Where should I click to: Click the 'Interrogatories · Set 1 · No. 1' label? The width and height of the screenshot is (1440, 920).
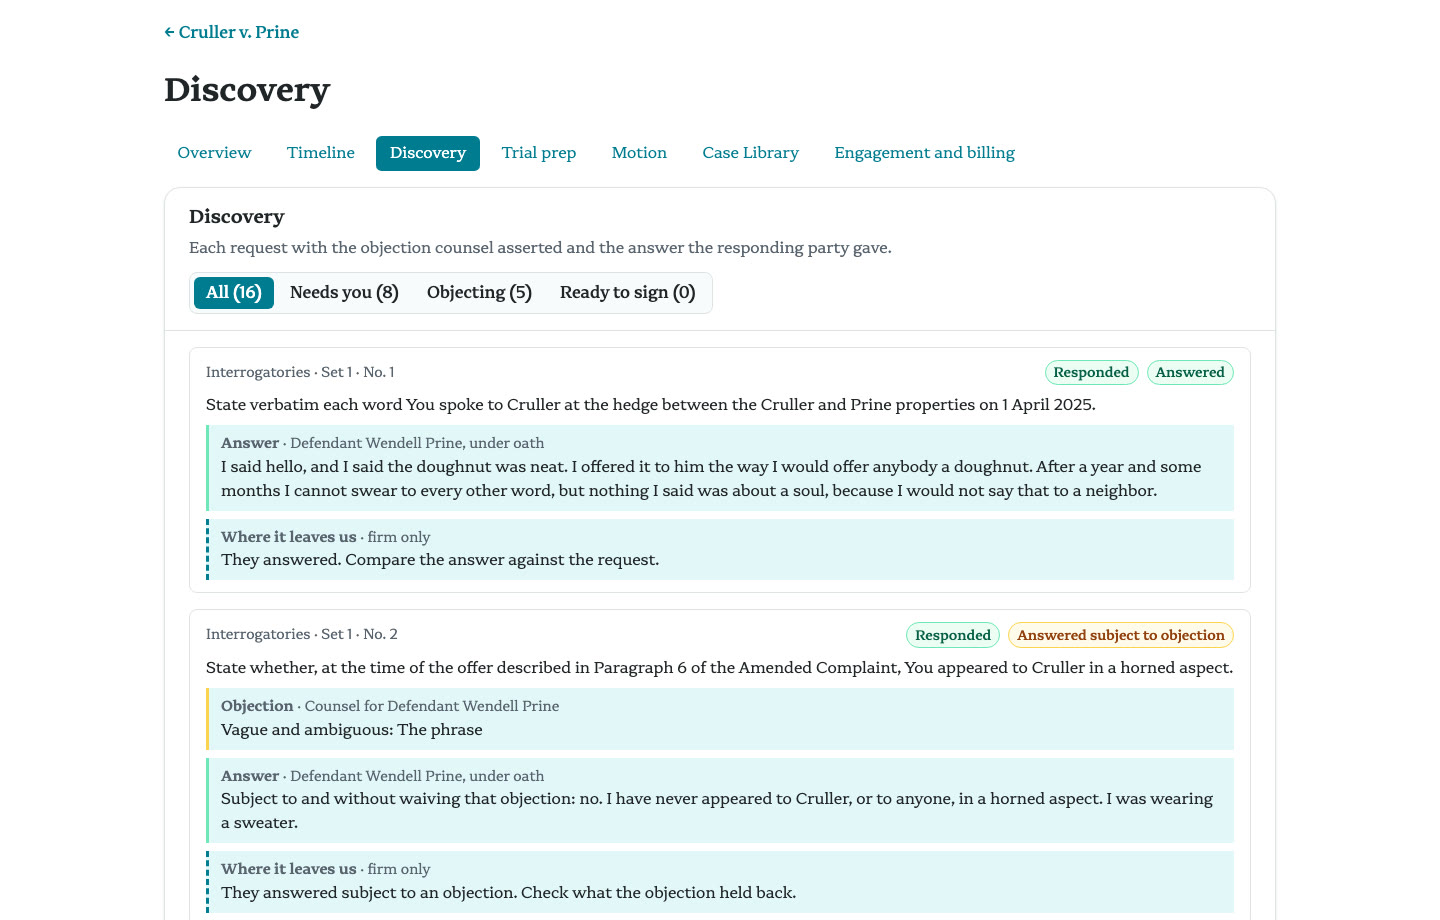click(x=300, y=372)
